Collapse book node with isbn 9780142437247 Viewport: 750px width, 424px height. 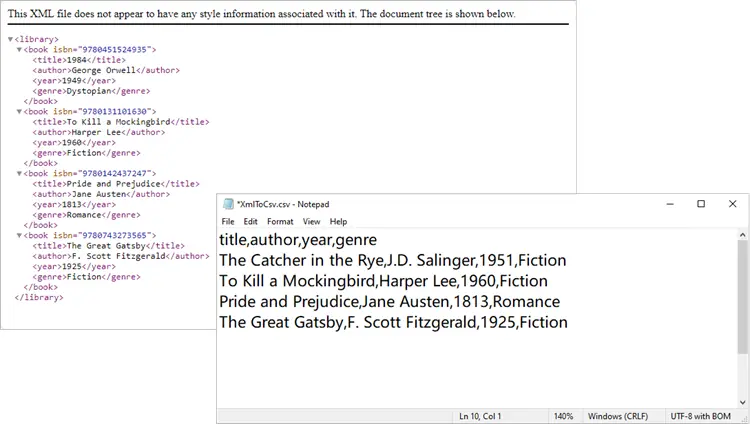tap(19, 173)
